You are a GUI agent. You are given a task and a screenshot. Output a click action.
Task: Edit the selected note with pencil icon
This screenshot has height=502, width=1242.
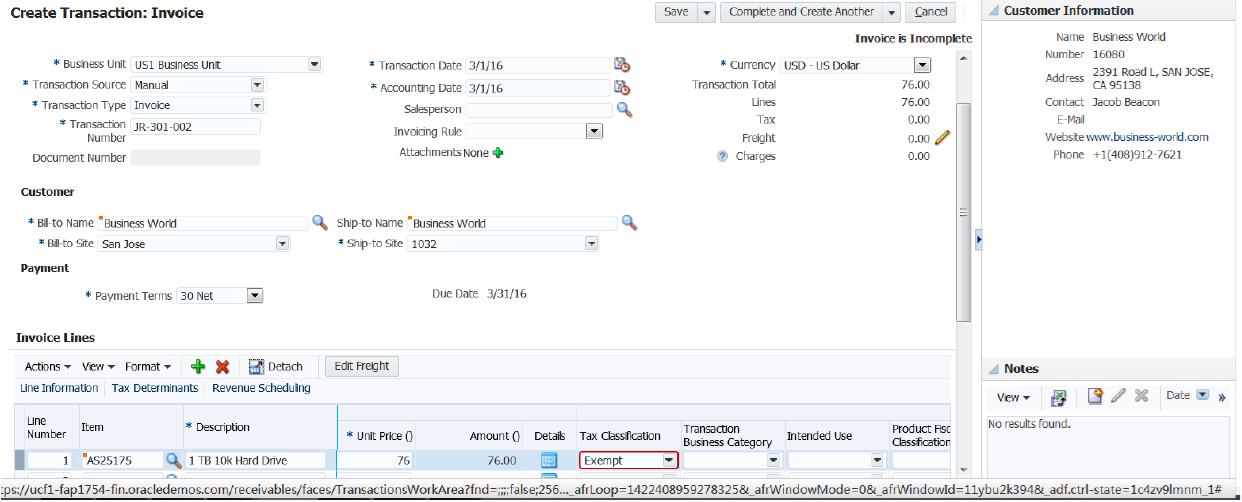click(x=1119, y=396)
